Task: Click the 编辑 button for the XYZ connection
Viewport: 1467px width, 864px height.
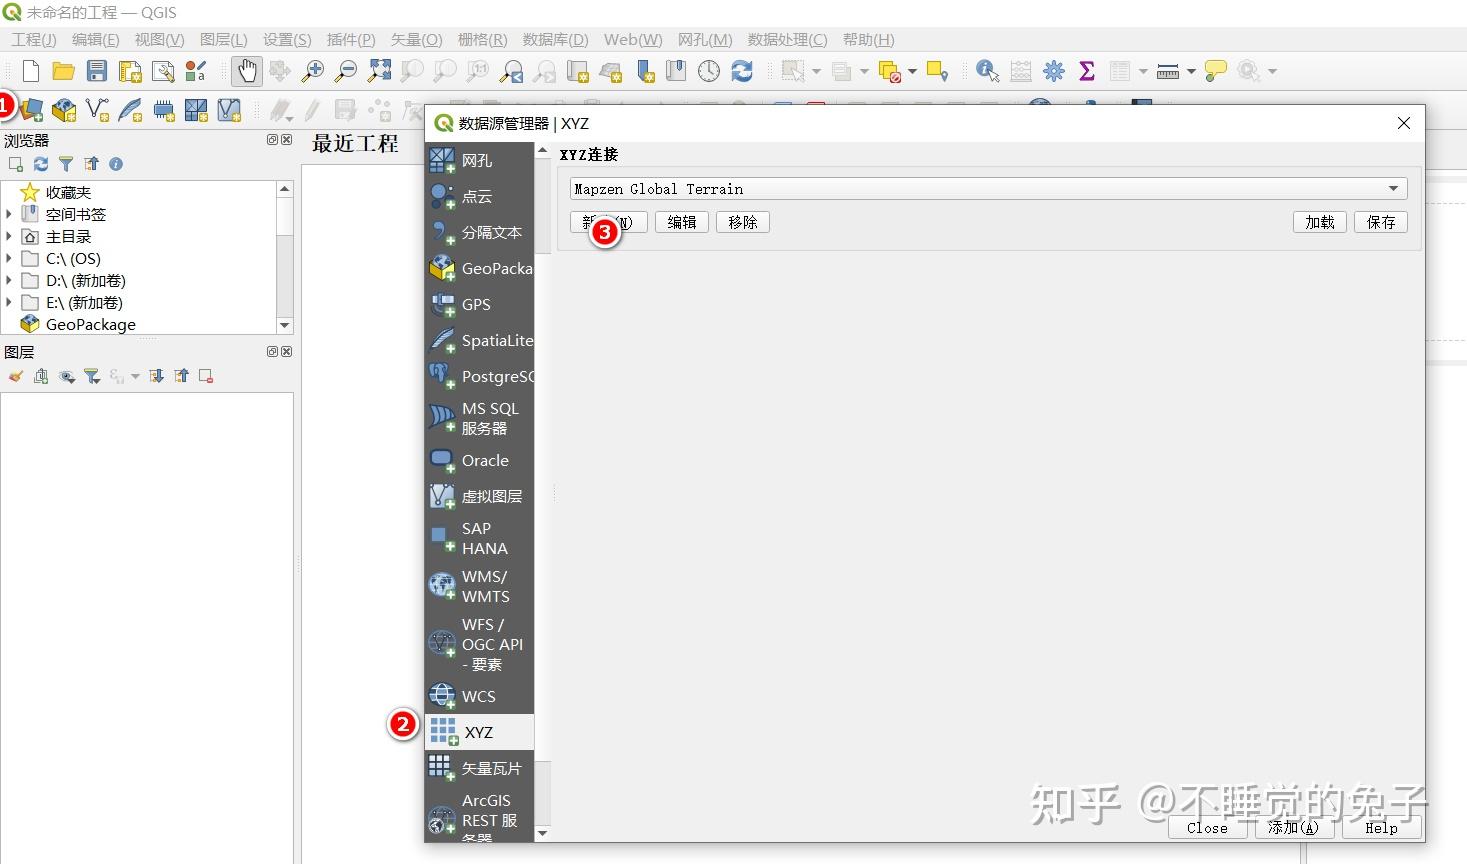Action: coord(682,222)
